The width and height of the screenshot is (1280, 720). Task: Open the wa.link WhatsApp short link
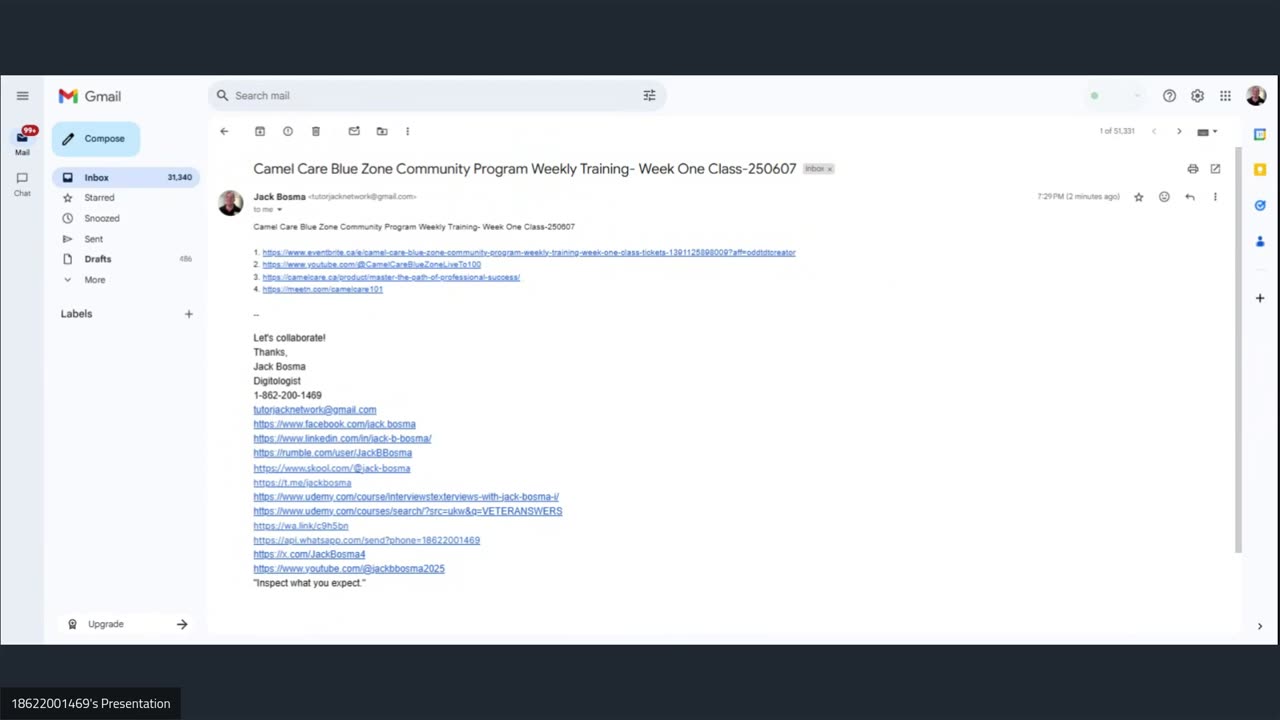click(x=301, y=526)
